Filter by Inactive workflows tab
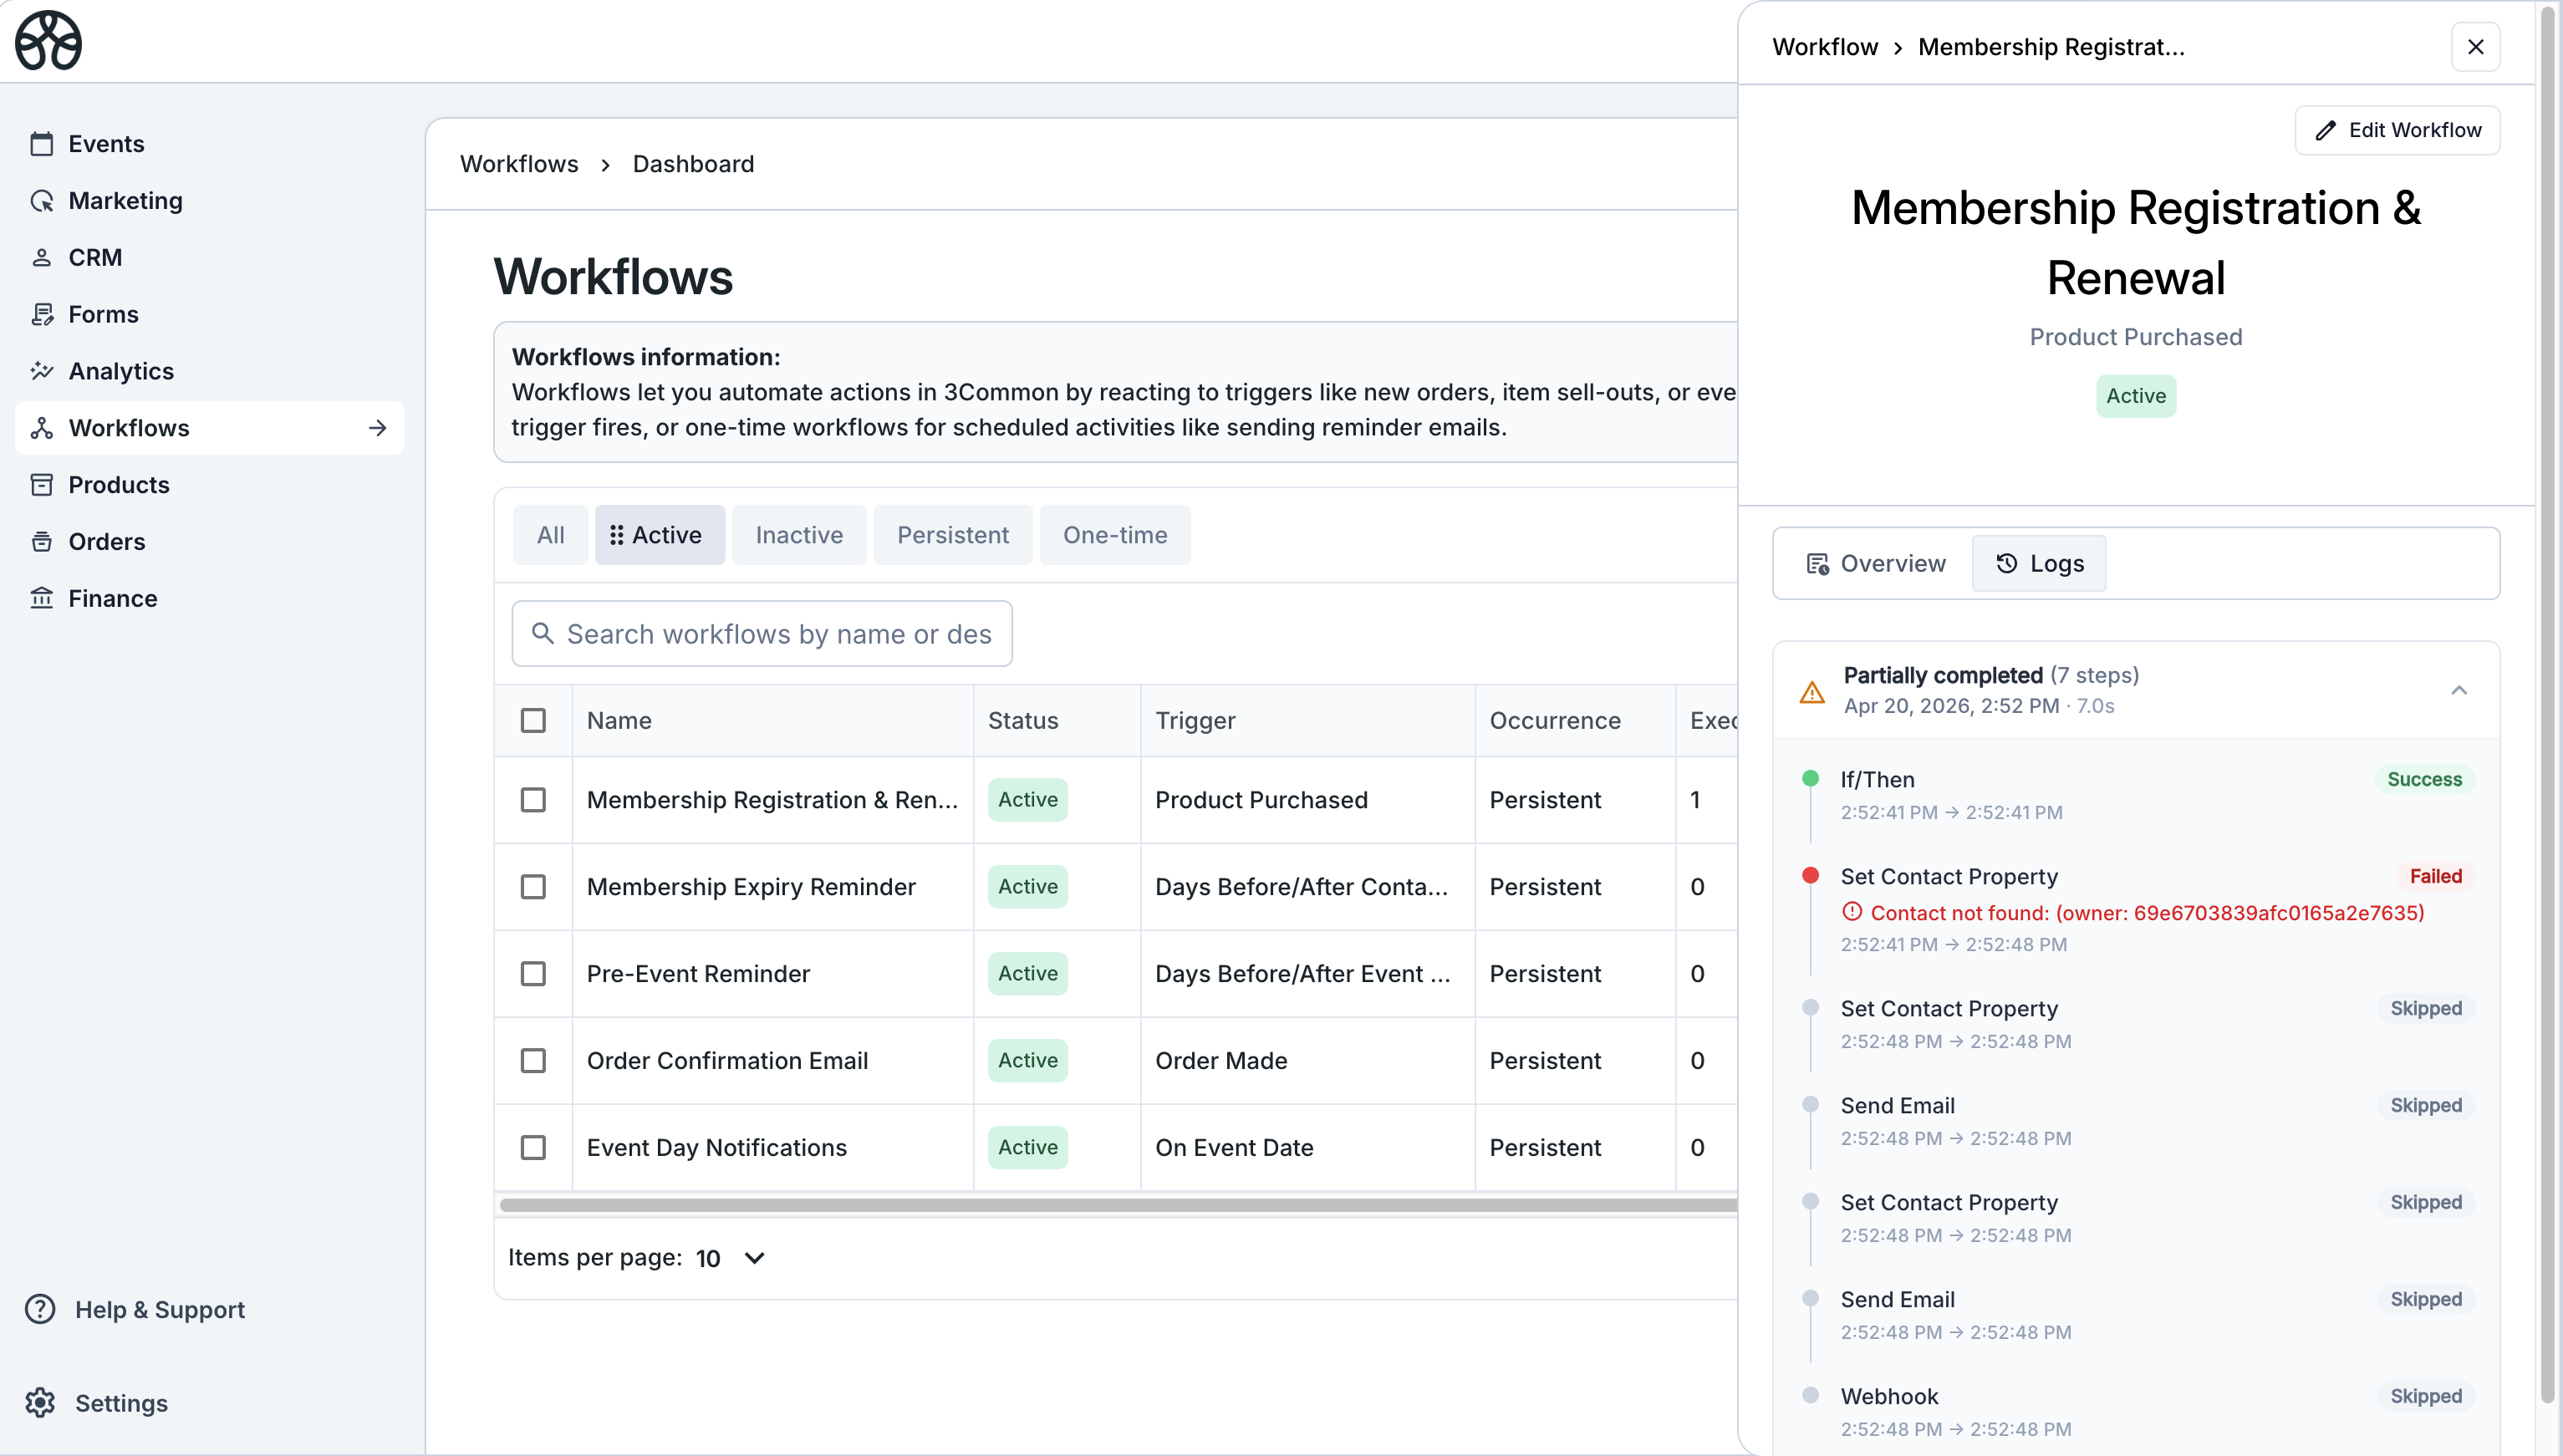 (798, 535)
